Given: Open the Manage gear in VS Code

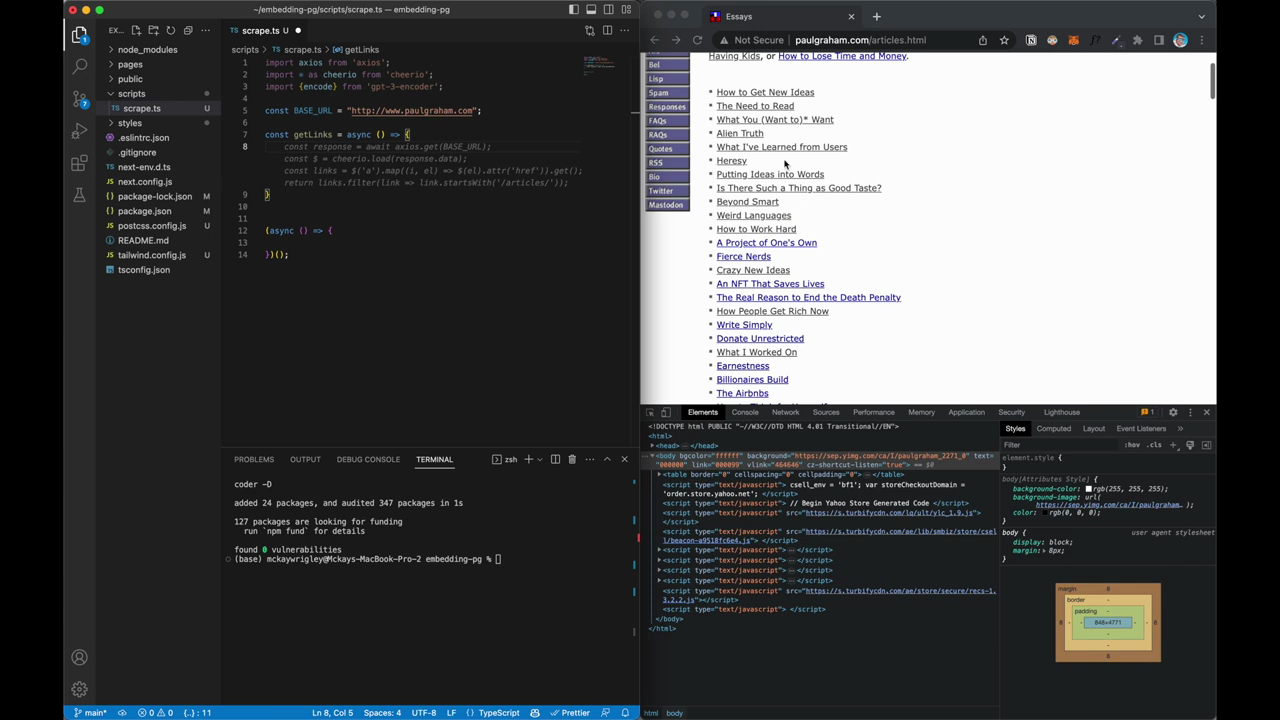Looking at the screenshot, I should [x=79, y=689].
